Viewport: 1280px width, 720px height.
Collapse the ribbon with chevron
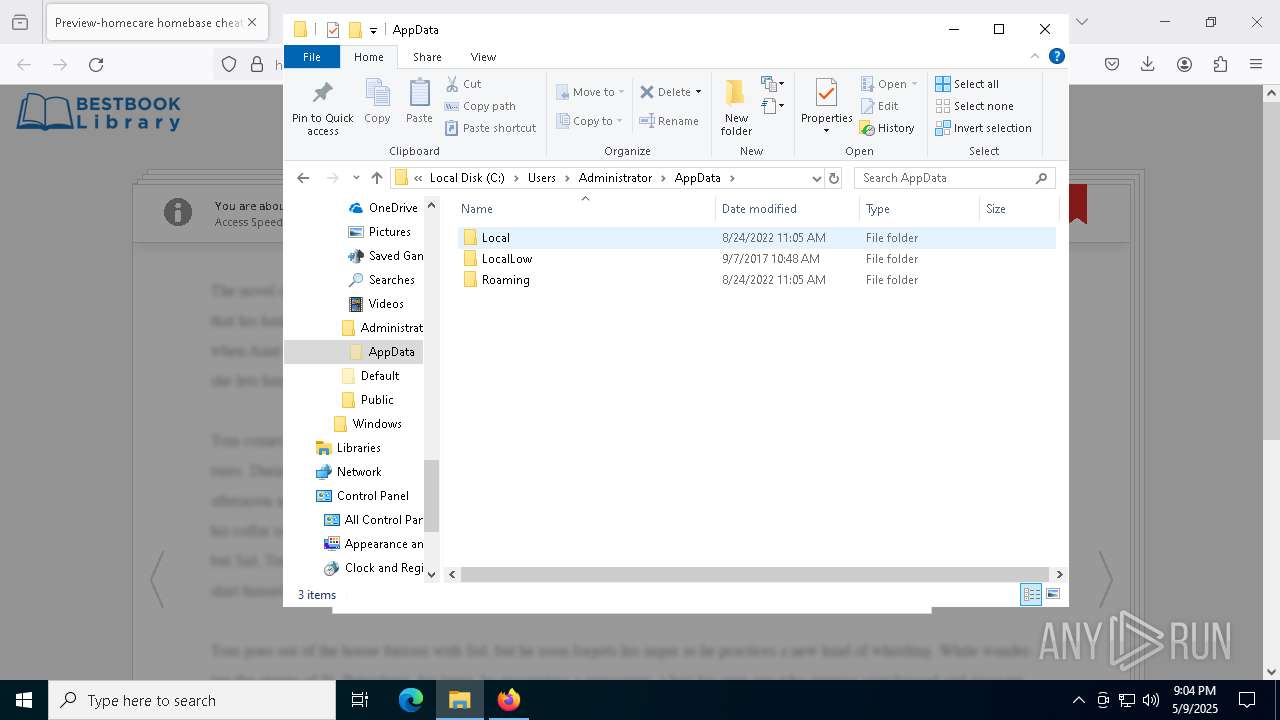tap(1035, 56)
